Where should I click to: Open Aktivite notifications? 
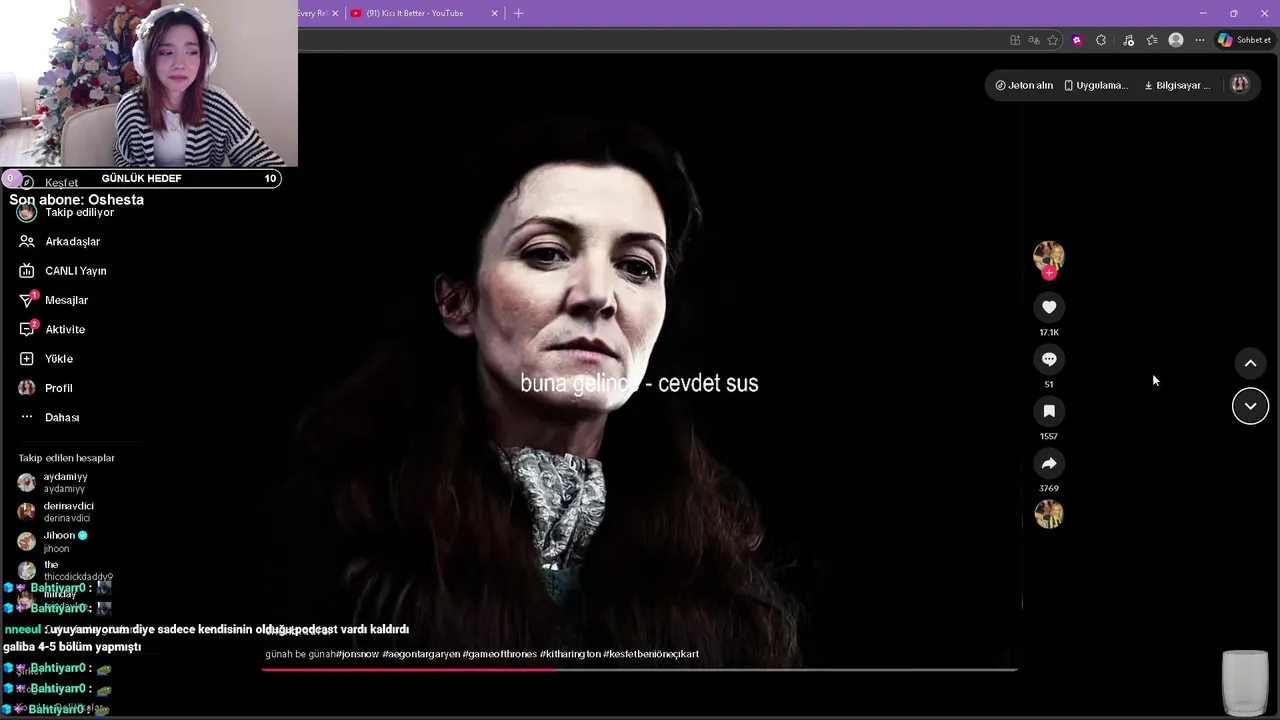tap(65, 329)
